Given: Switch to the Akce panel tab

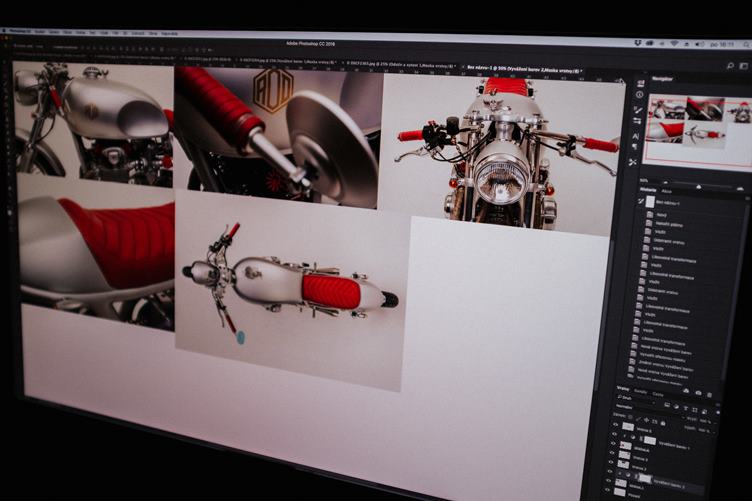Looking at the screenshot, I should click(x=666, y=191).
